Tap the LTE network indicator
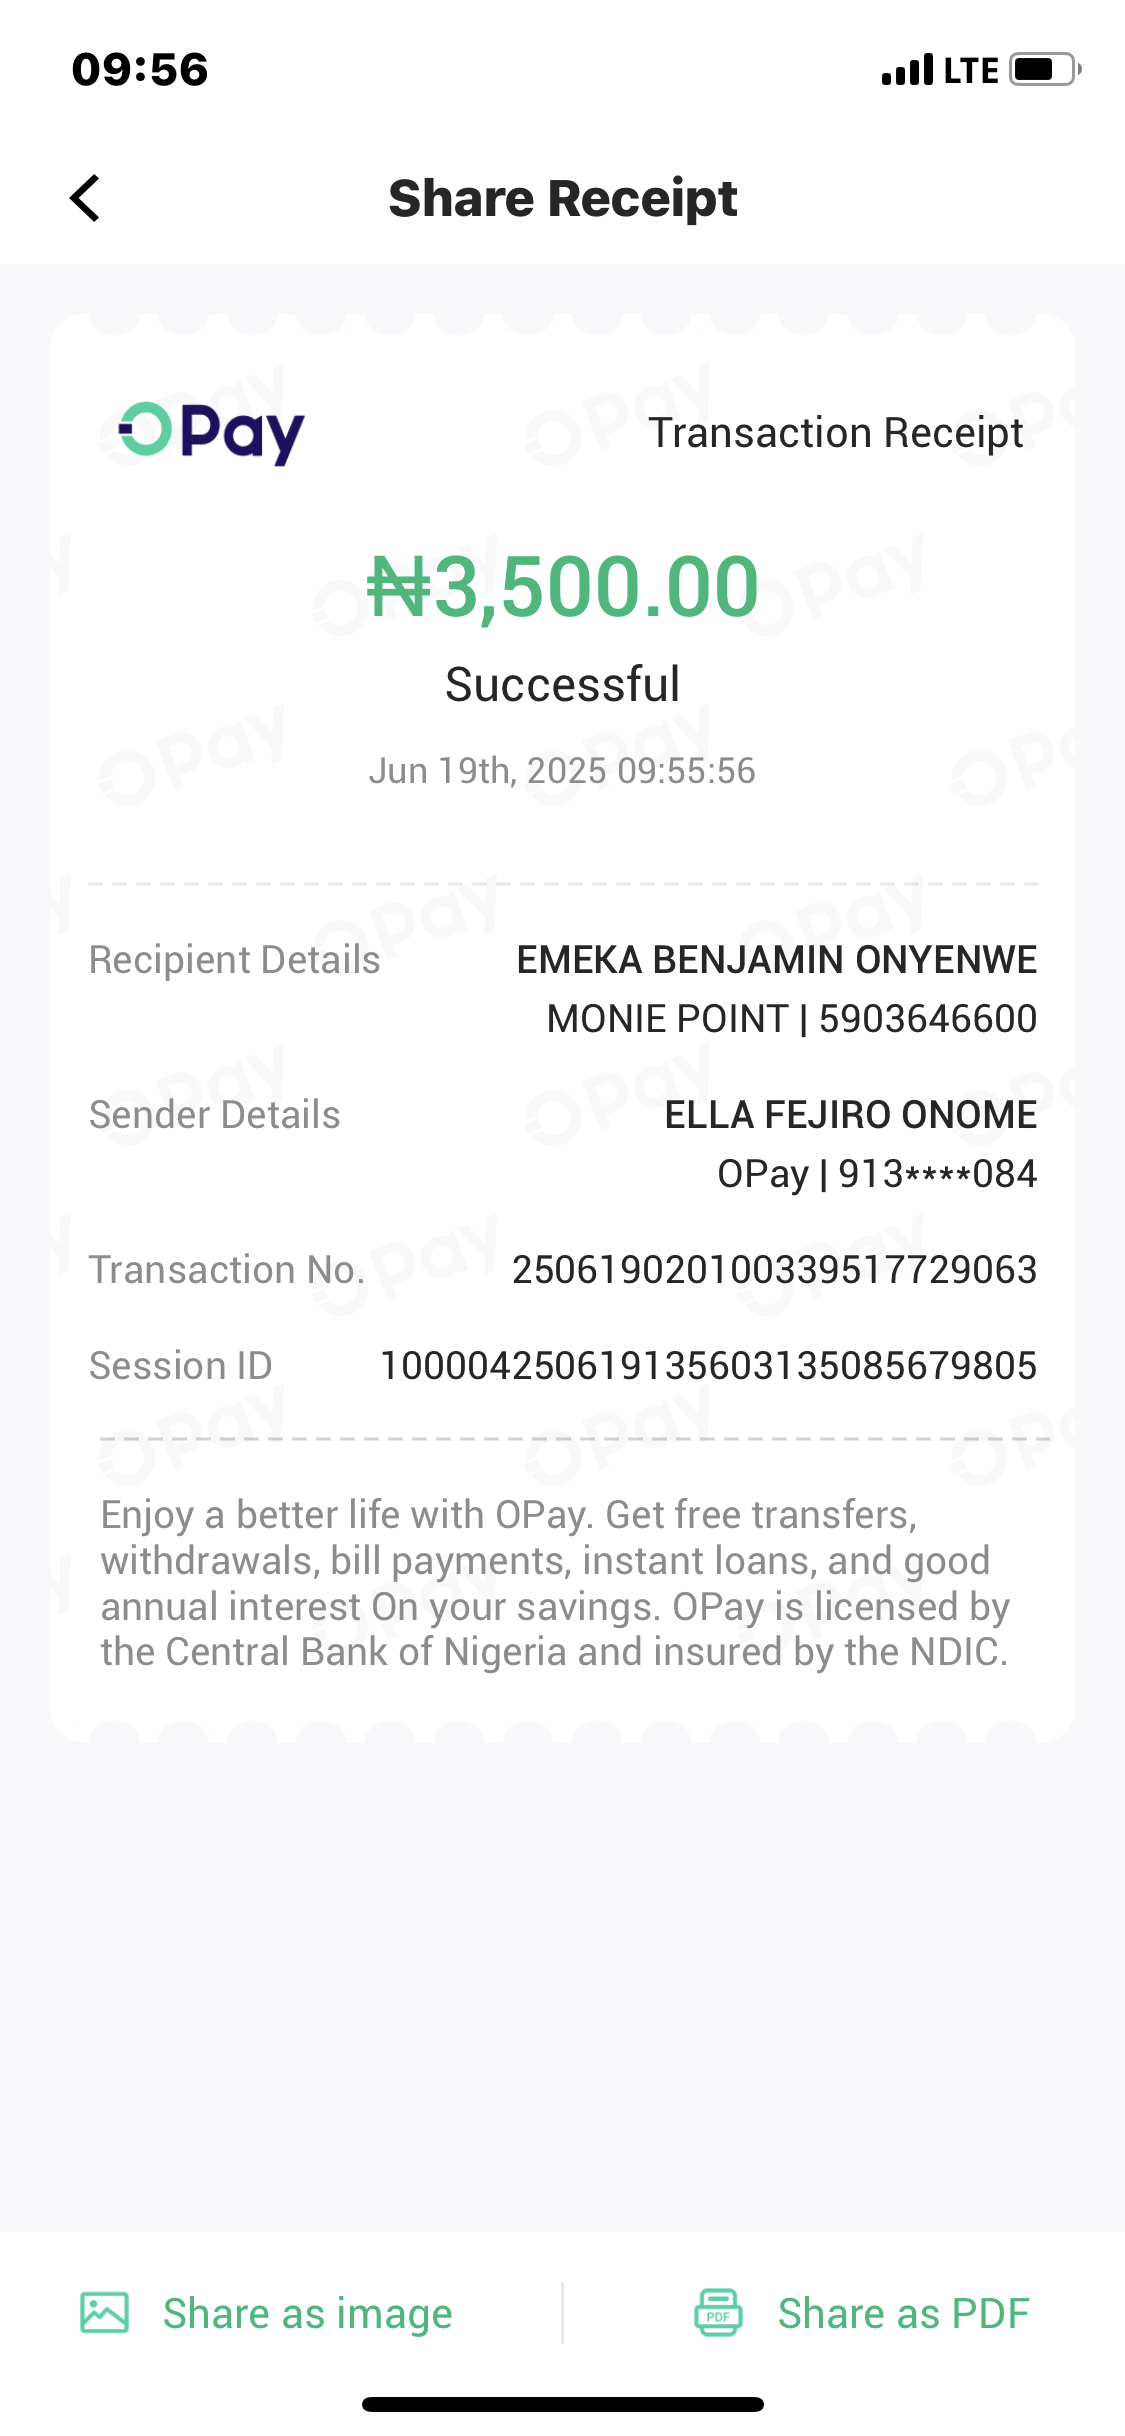Image resolution: width=1125 pixels, height=2436 pixels. (x=971, y=70)
